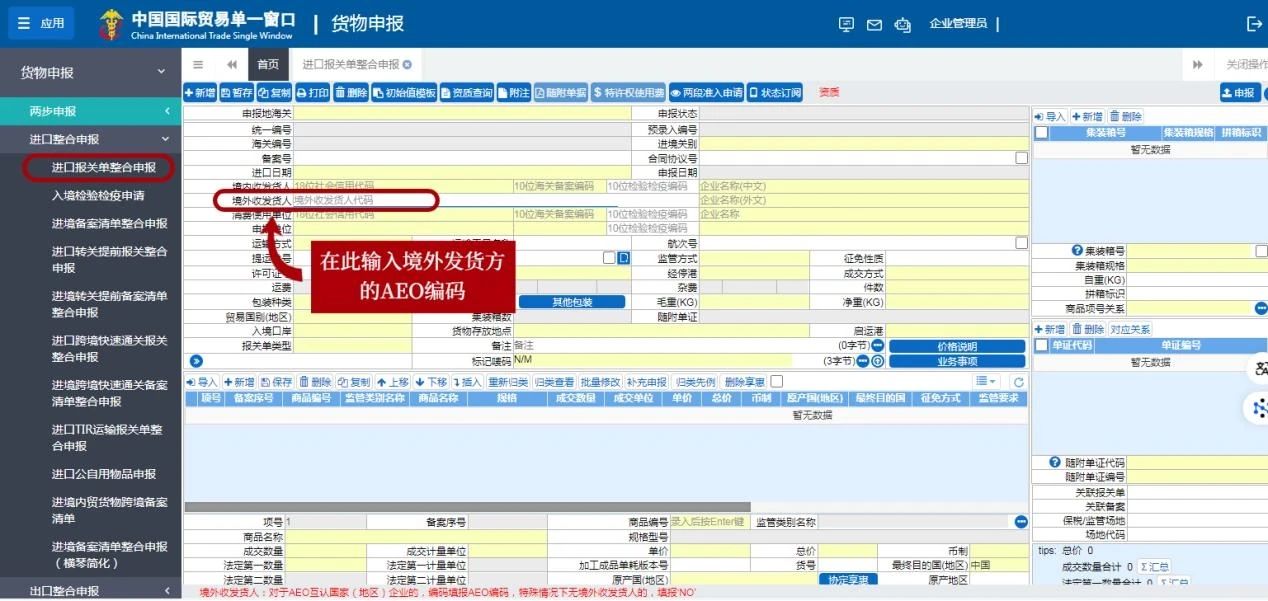The width and height of the screenshot is (1268, 601).
Task: Open the mail envelope icon in top bar
Action: coord(875,23)
